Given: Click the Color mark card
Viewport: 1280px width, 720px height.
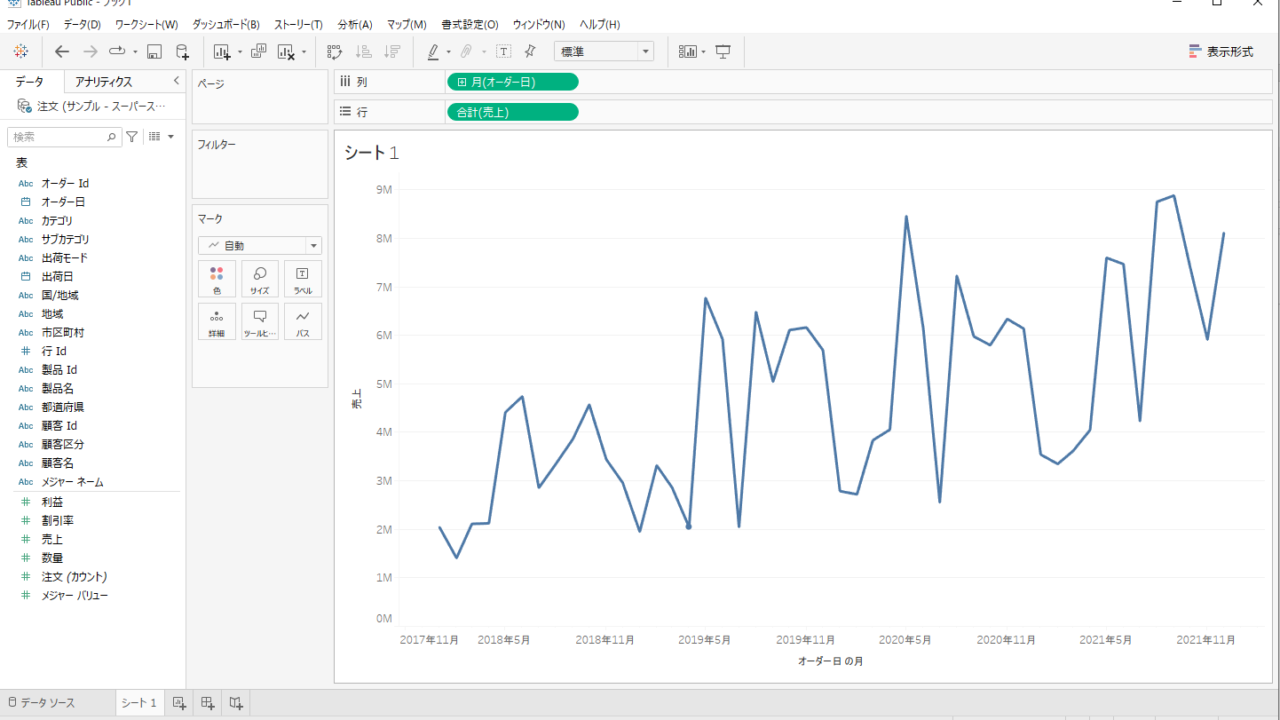Looking at the screenshot, I should coord(217,279).
